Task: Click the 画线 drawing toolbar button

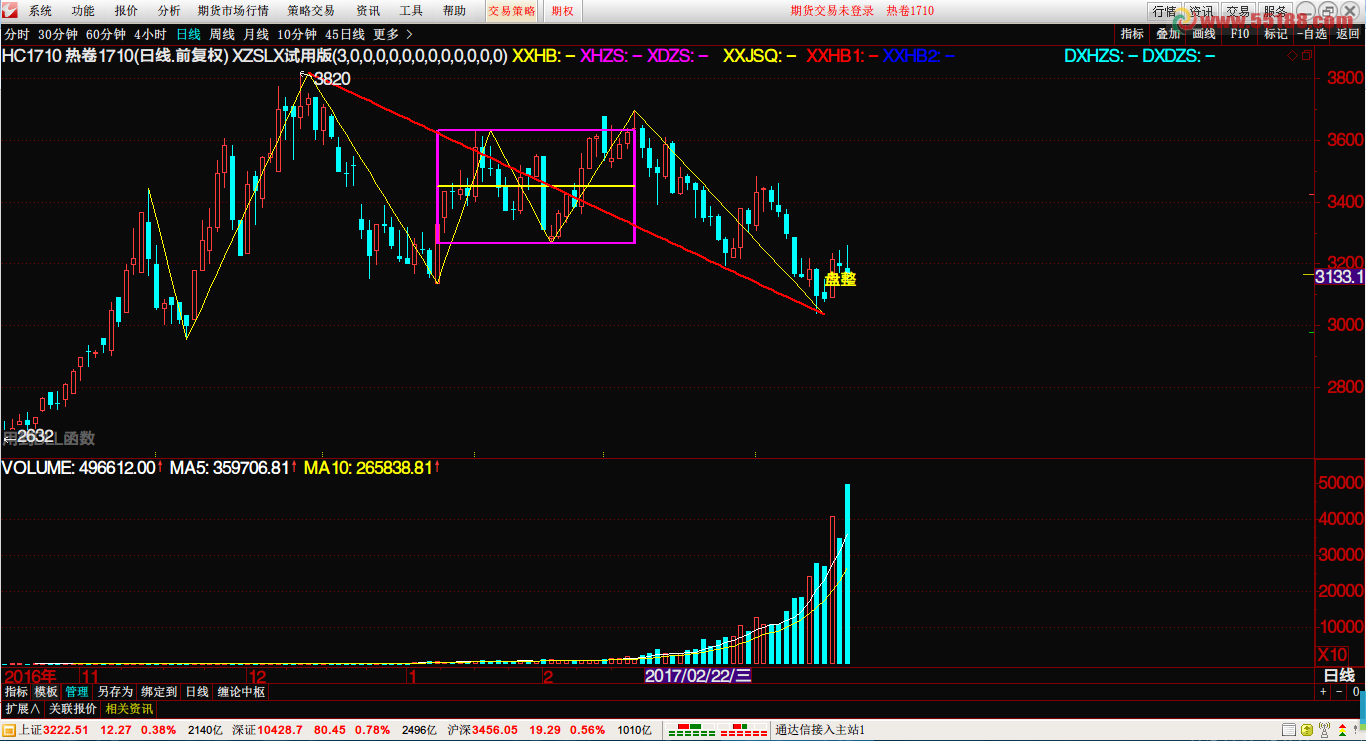Action: 1204,34
